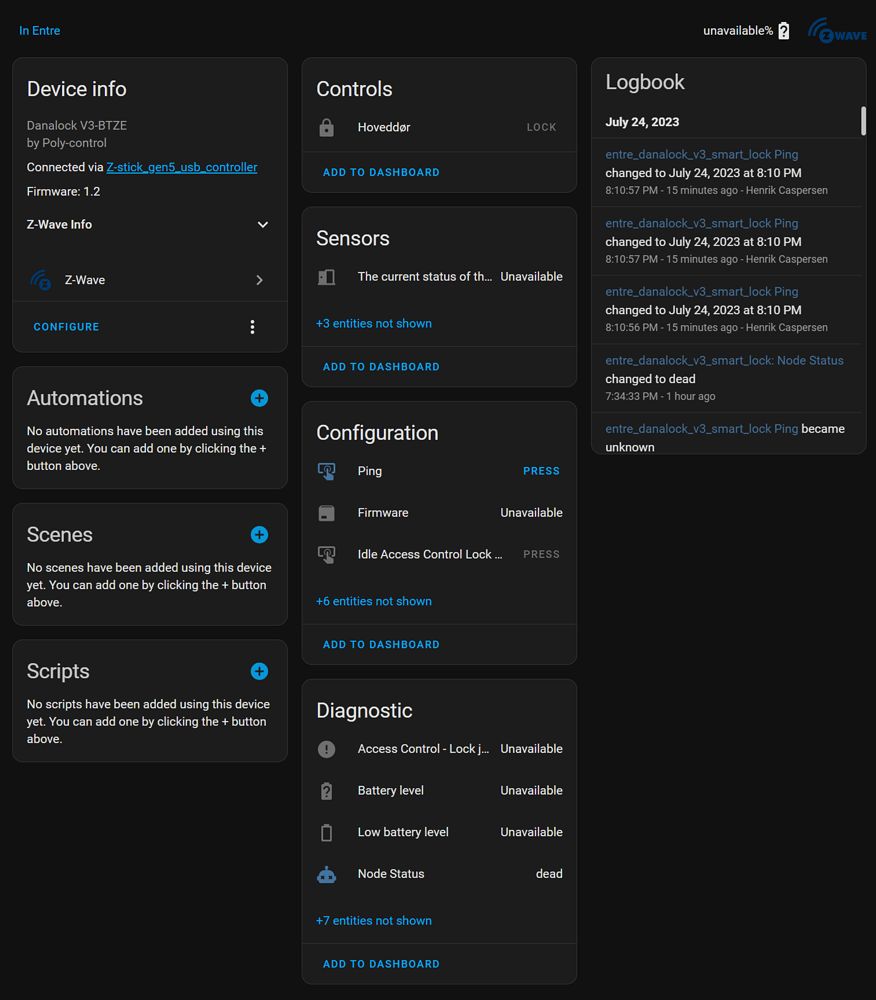Click the Ping device icon in Configuration
Viewport: 876px width, 1000px height.
point(329,470)
